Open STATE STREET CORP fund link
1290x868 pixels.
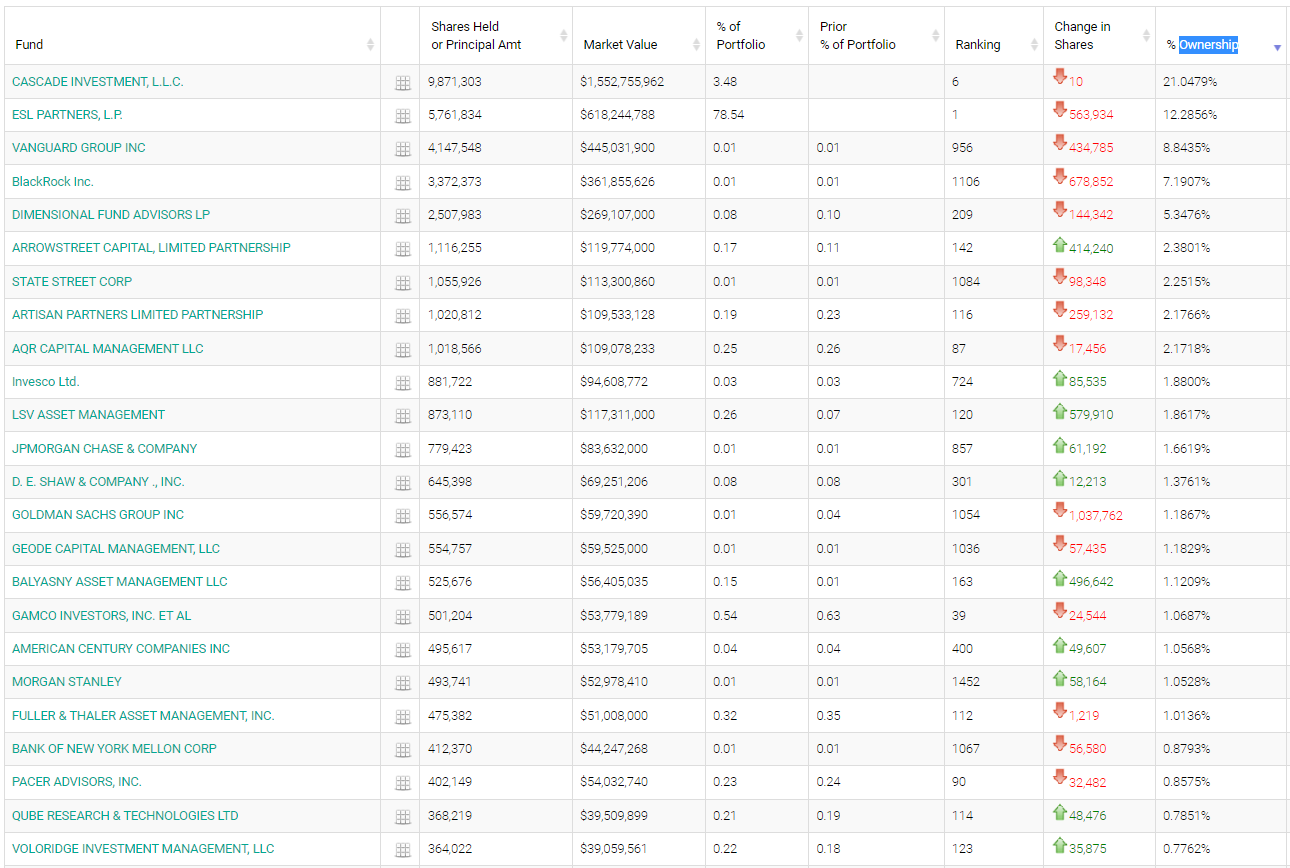click(72, 281)
